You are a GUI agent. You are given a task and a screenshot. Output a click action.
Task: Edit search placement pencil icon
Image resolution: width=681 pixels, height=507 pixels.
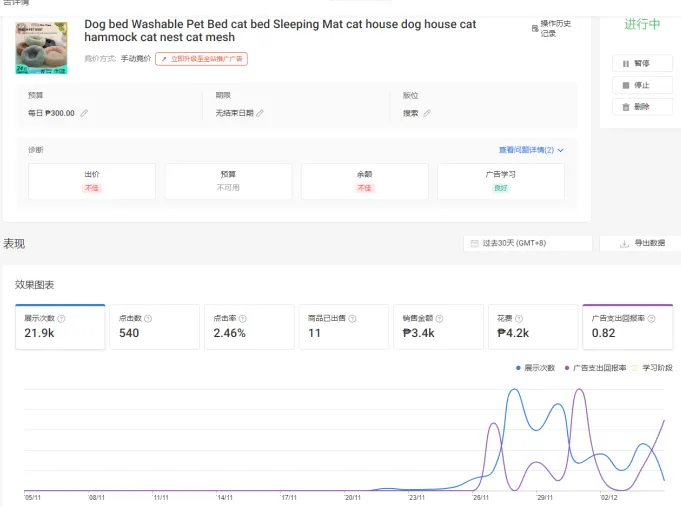tap(427, 113)
